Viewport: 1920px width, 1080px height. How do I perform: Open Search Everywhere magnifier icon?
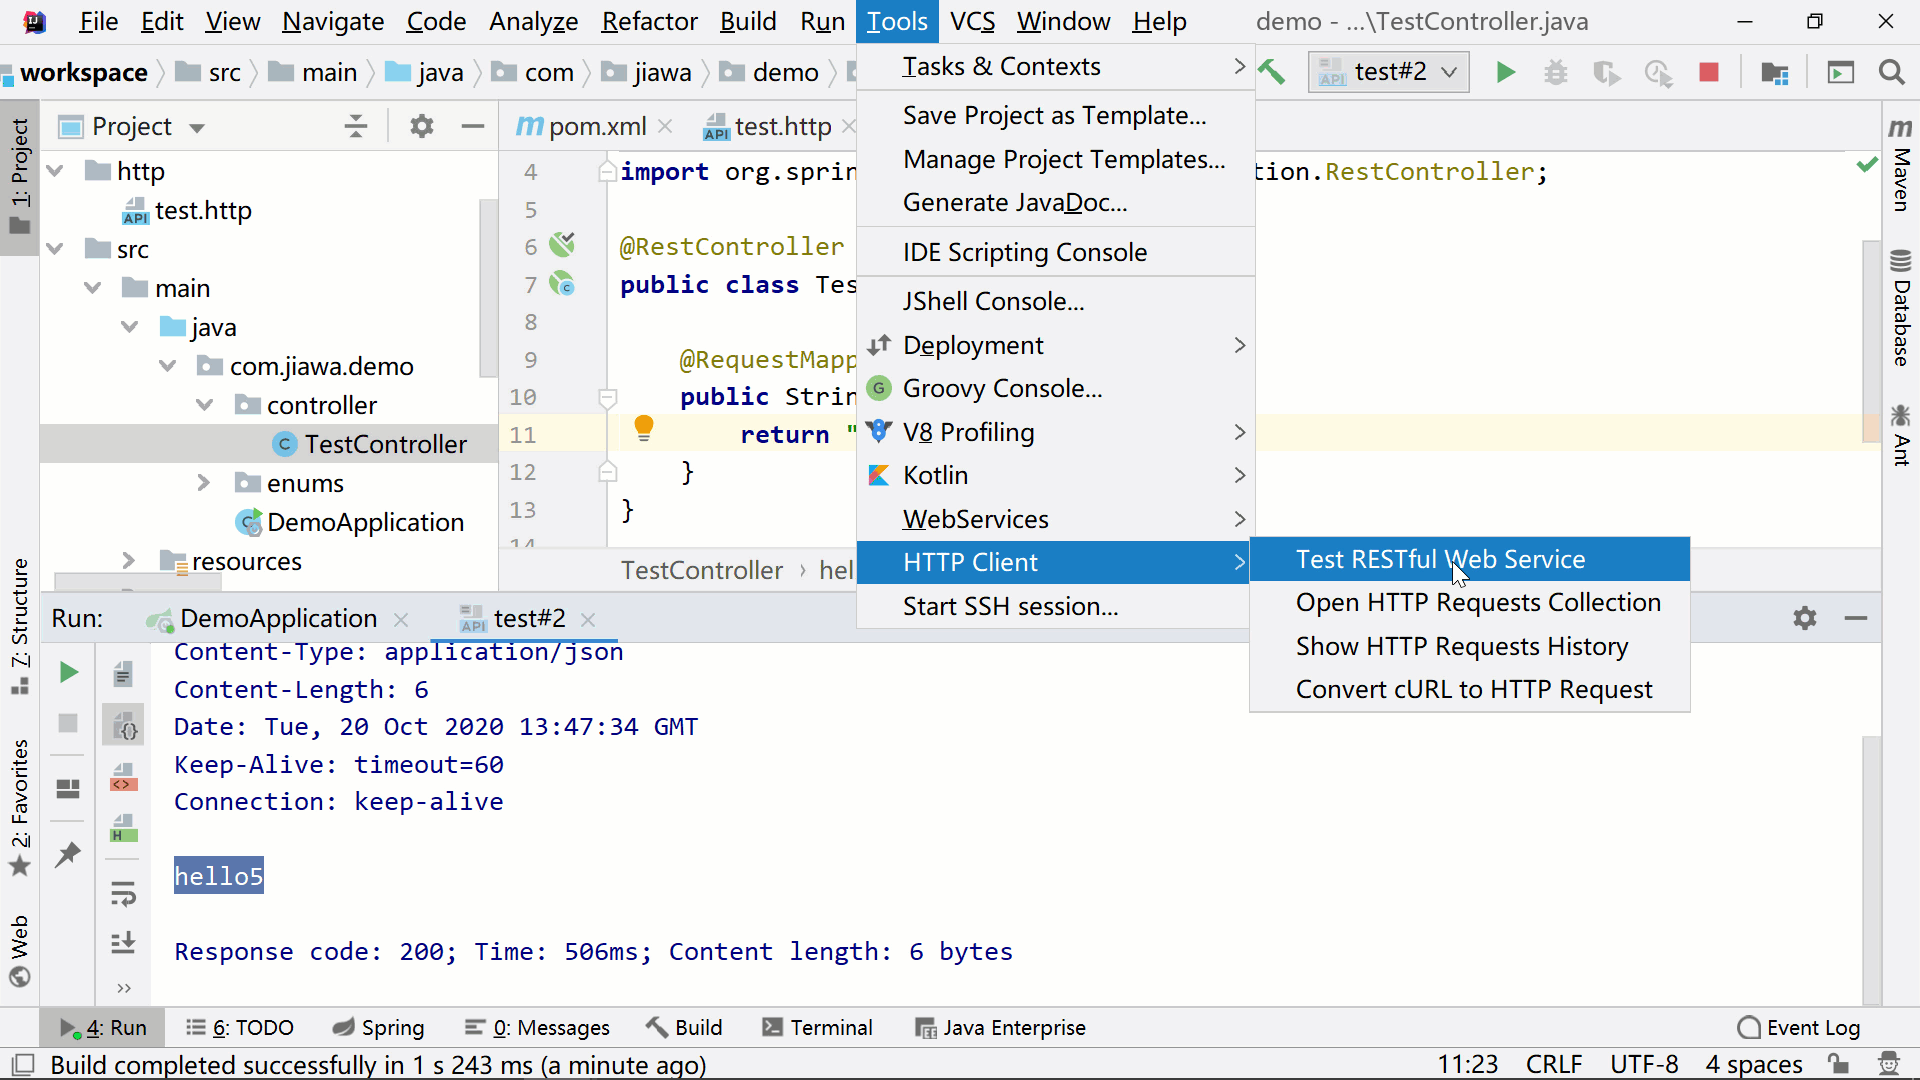click(1891, 72)
